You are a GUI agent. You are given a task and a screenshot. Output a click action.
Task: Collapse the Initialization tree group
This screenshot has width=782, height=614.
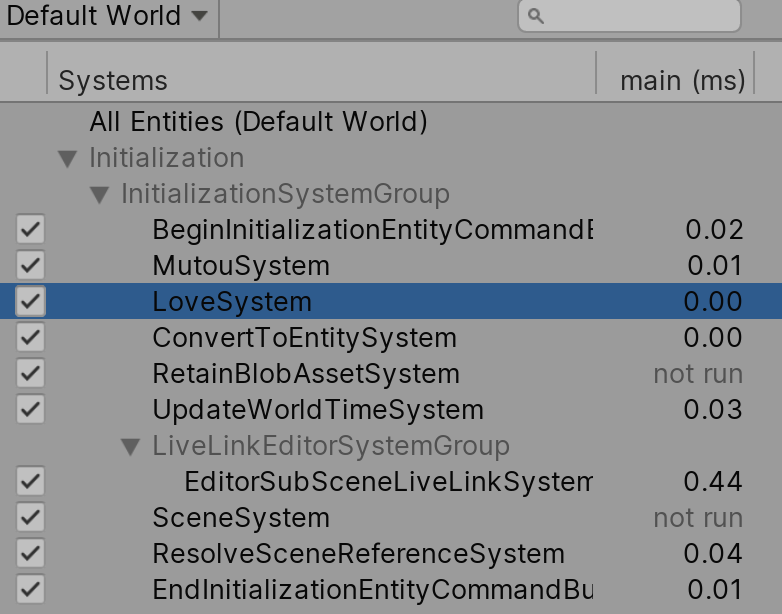[68, 159]
